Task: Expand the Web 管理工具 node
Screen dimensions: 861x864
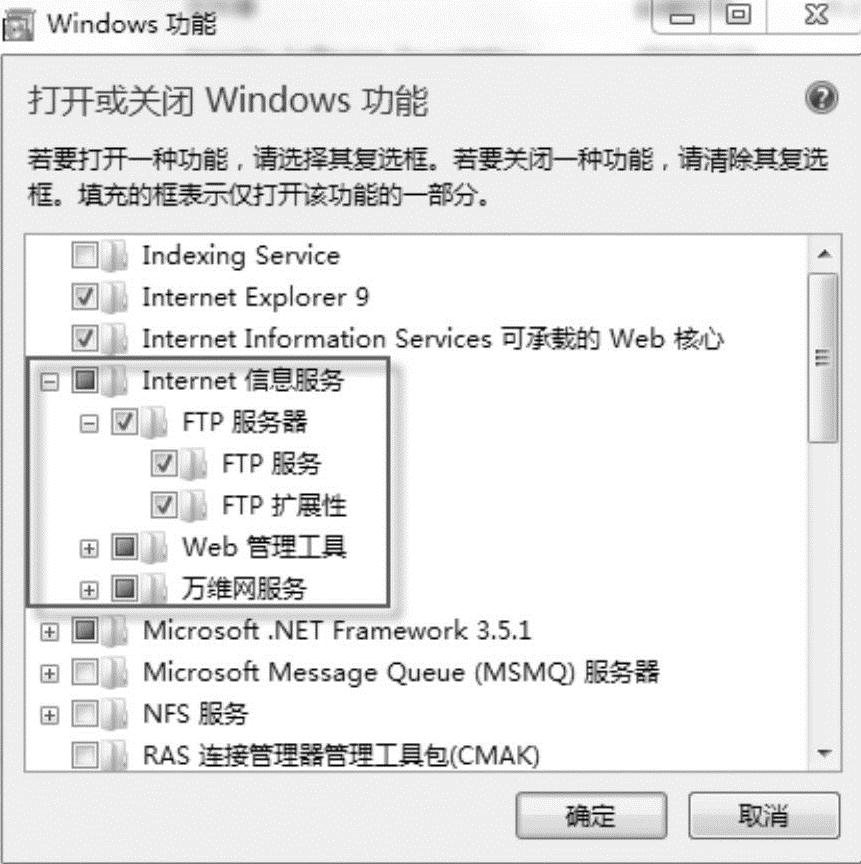Action: pos(89,548)
